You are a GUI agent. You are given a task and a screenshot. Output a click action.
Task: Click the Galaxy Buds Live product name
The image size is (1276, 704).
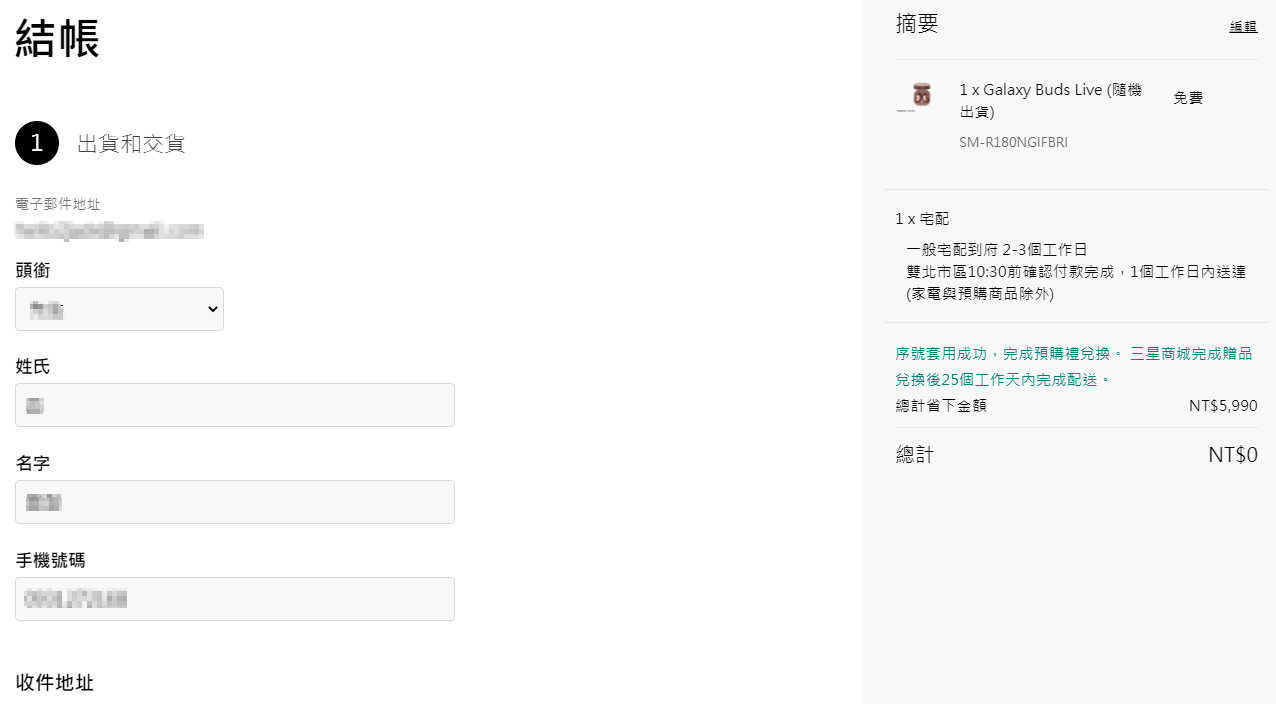pos(1050,100)
